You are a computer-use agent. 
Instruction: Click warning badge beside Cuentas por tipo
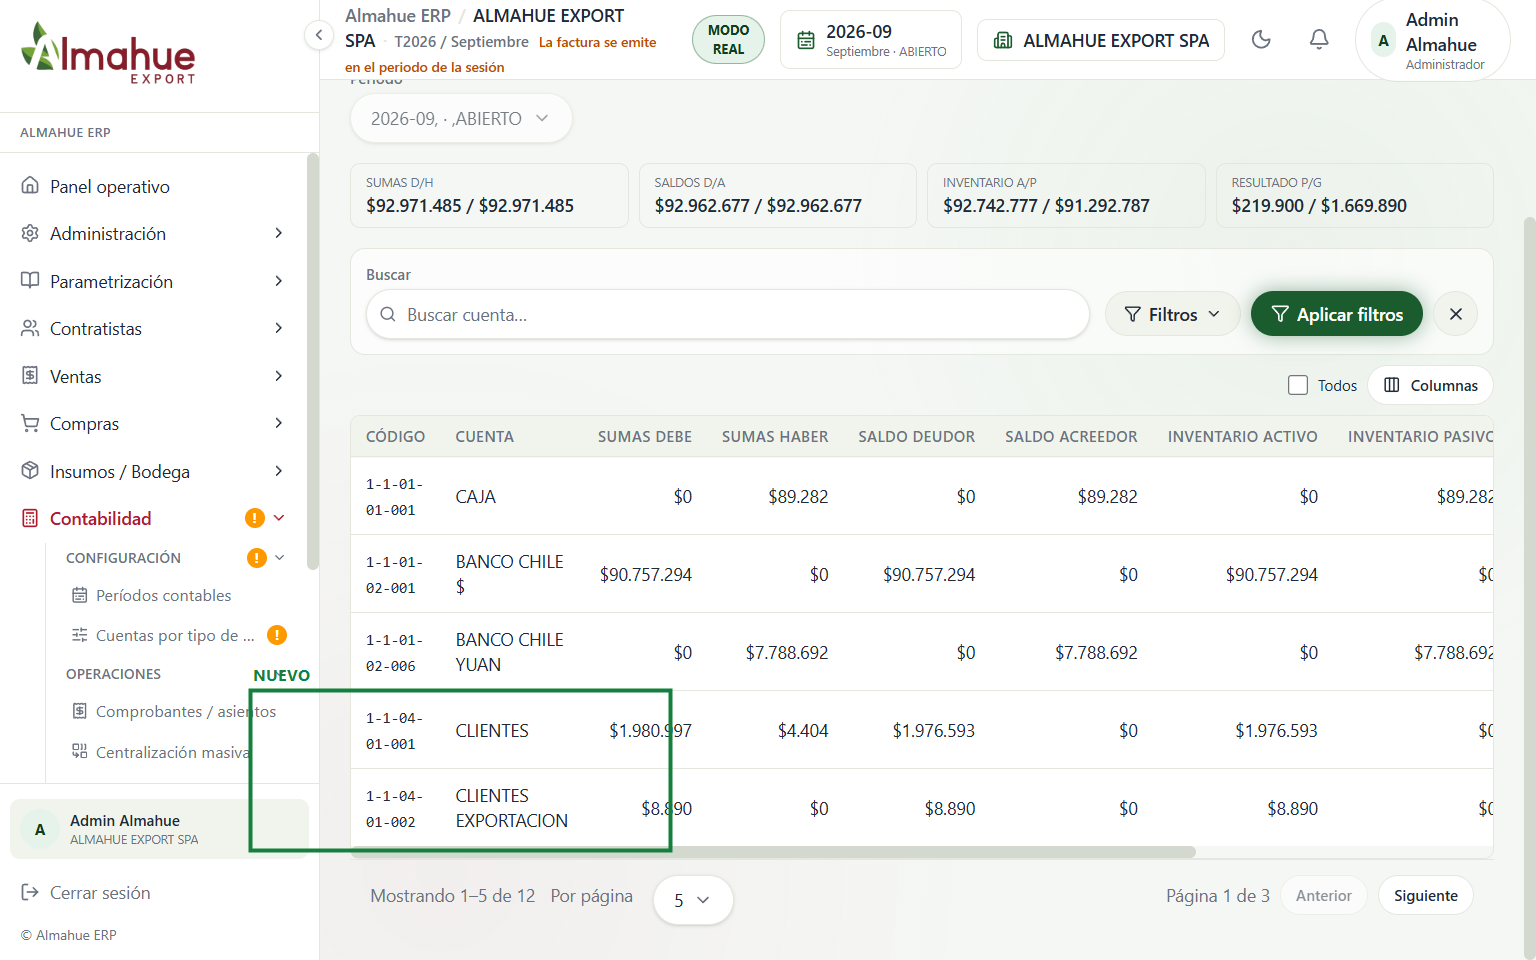pyautogui.click(x=277, y=635)
